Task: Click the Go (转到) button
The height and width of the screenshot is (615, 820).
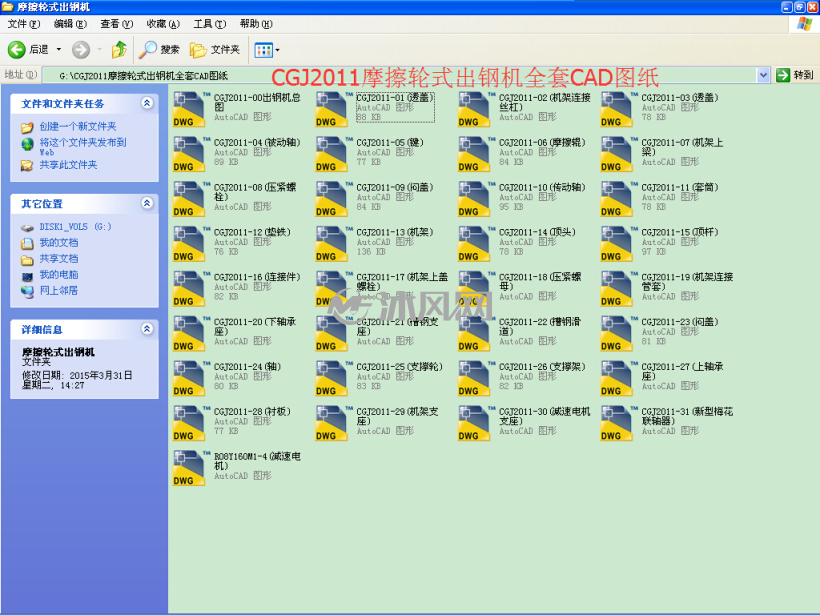Action: [795, 75]
